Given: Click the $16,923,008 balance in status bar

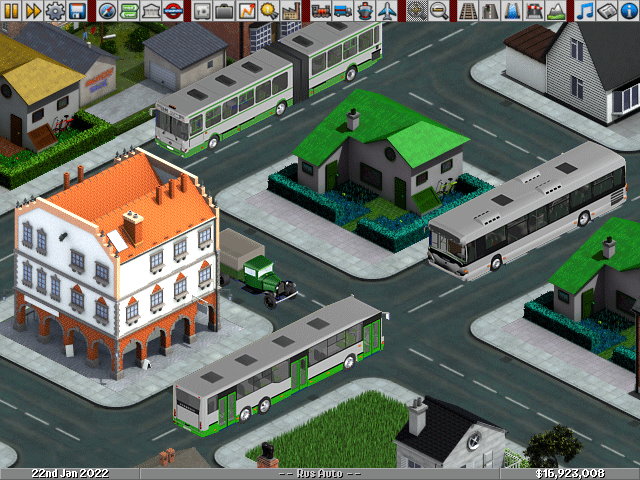Looking at the screenshot, I should click(570, 474).
